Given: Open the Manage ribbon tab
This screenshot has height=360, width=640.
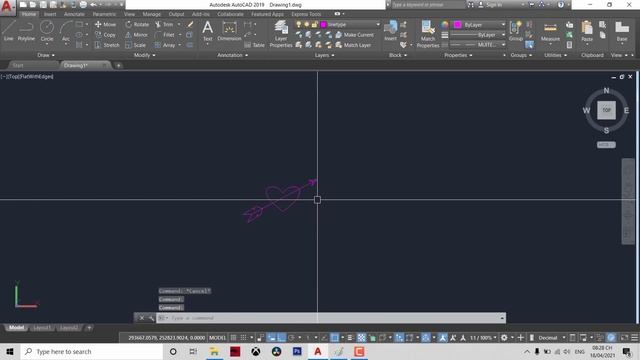Looking at the screenshot, I should [x=151, y=14].
